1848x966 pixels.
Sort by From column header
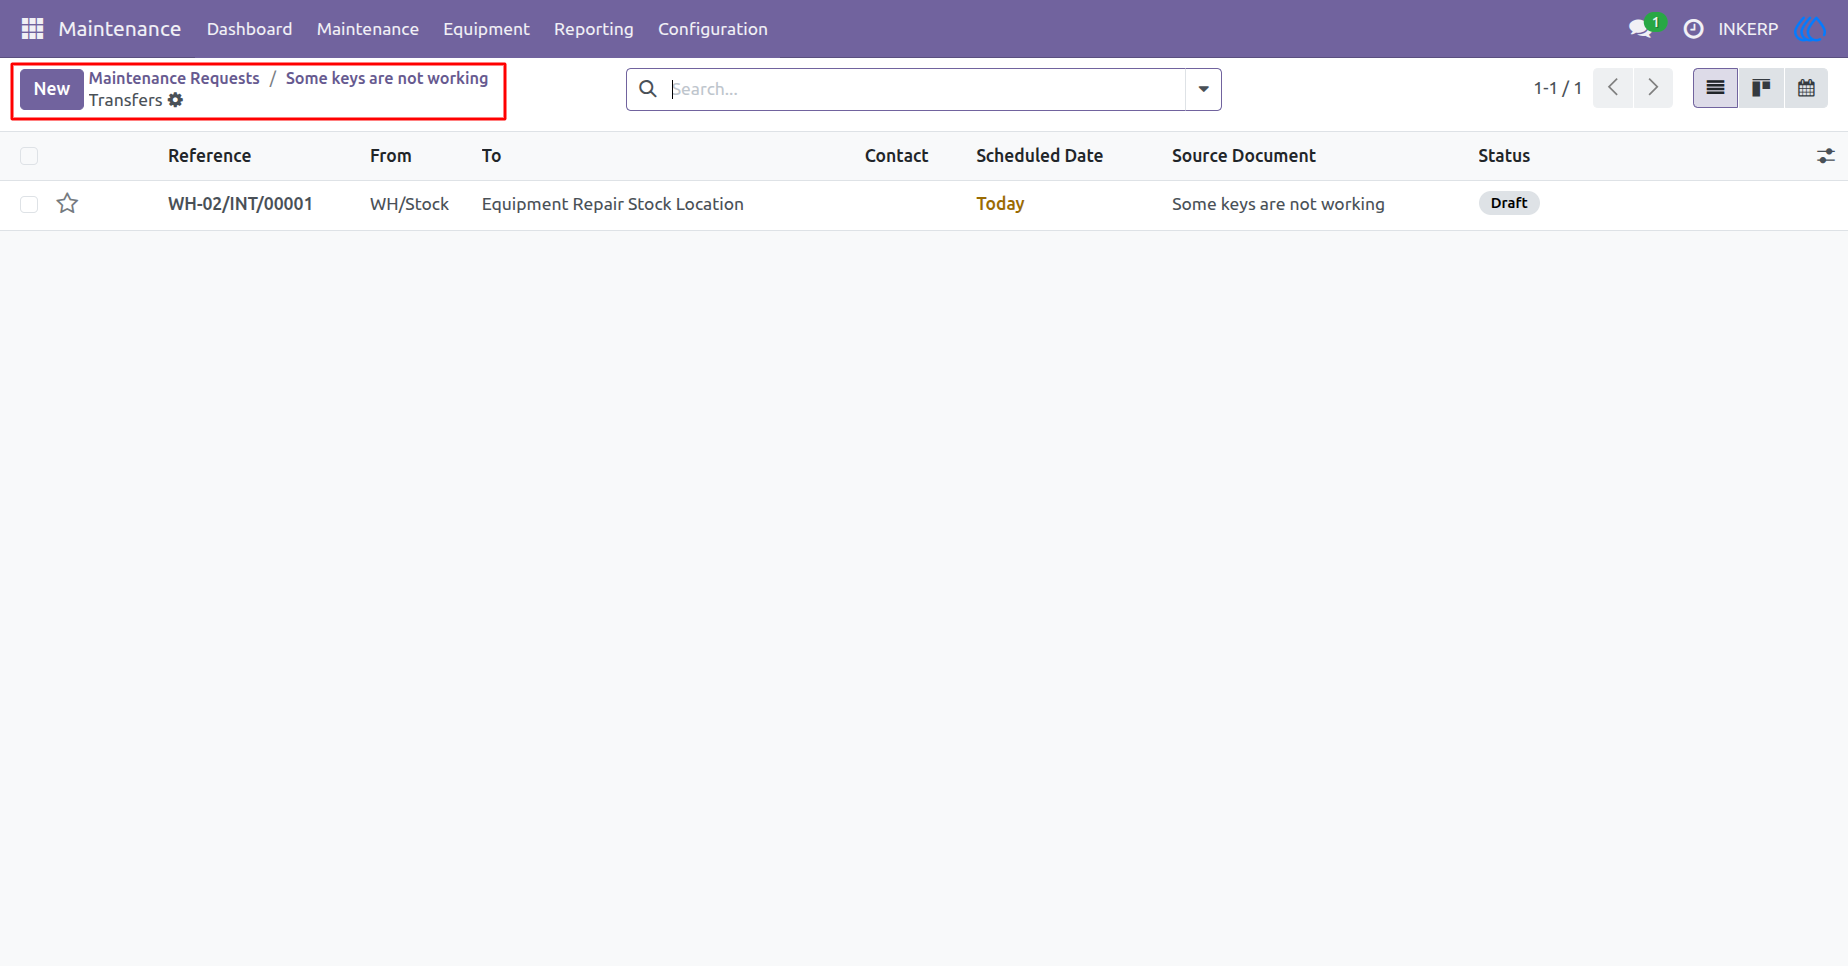click(391, 156)
